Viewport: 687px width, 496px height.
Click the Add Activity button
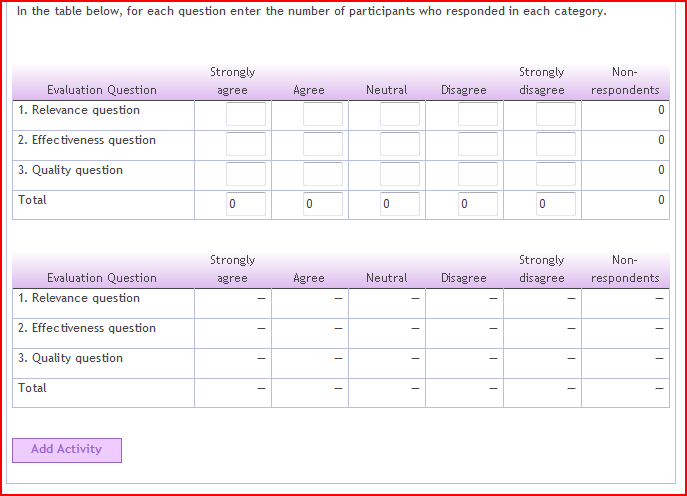click(x=67, y=450)
